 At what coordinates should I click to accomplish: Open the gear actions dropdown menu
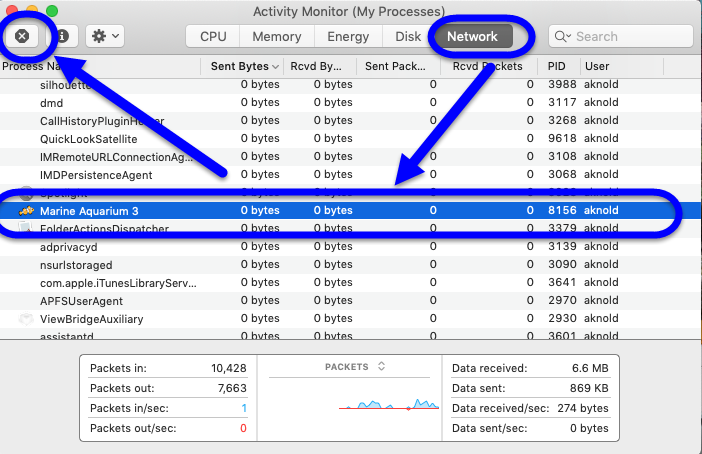[x=104, y=36]
